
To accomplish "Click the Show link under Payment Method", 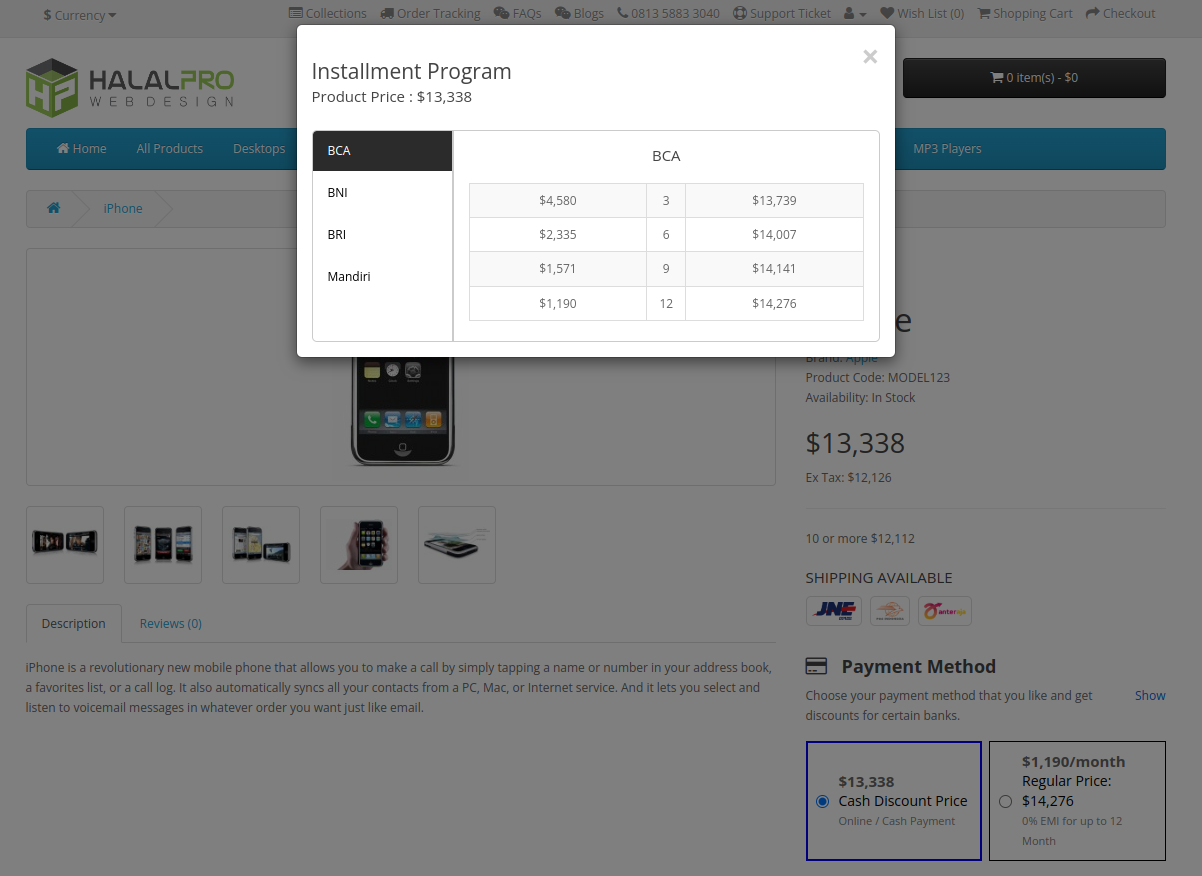I will [1149, 695].
